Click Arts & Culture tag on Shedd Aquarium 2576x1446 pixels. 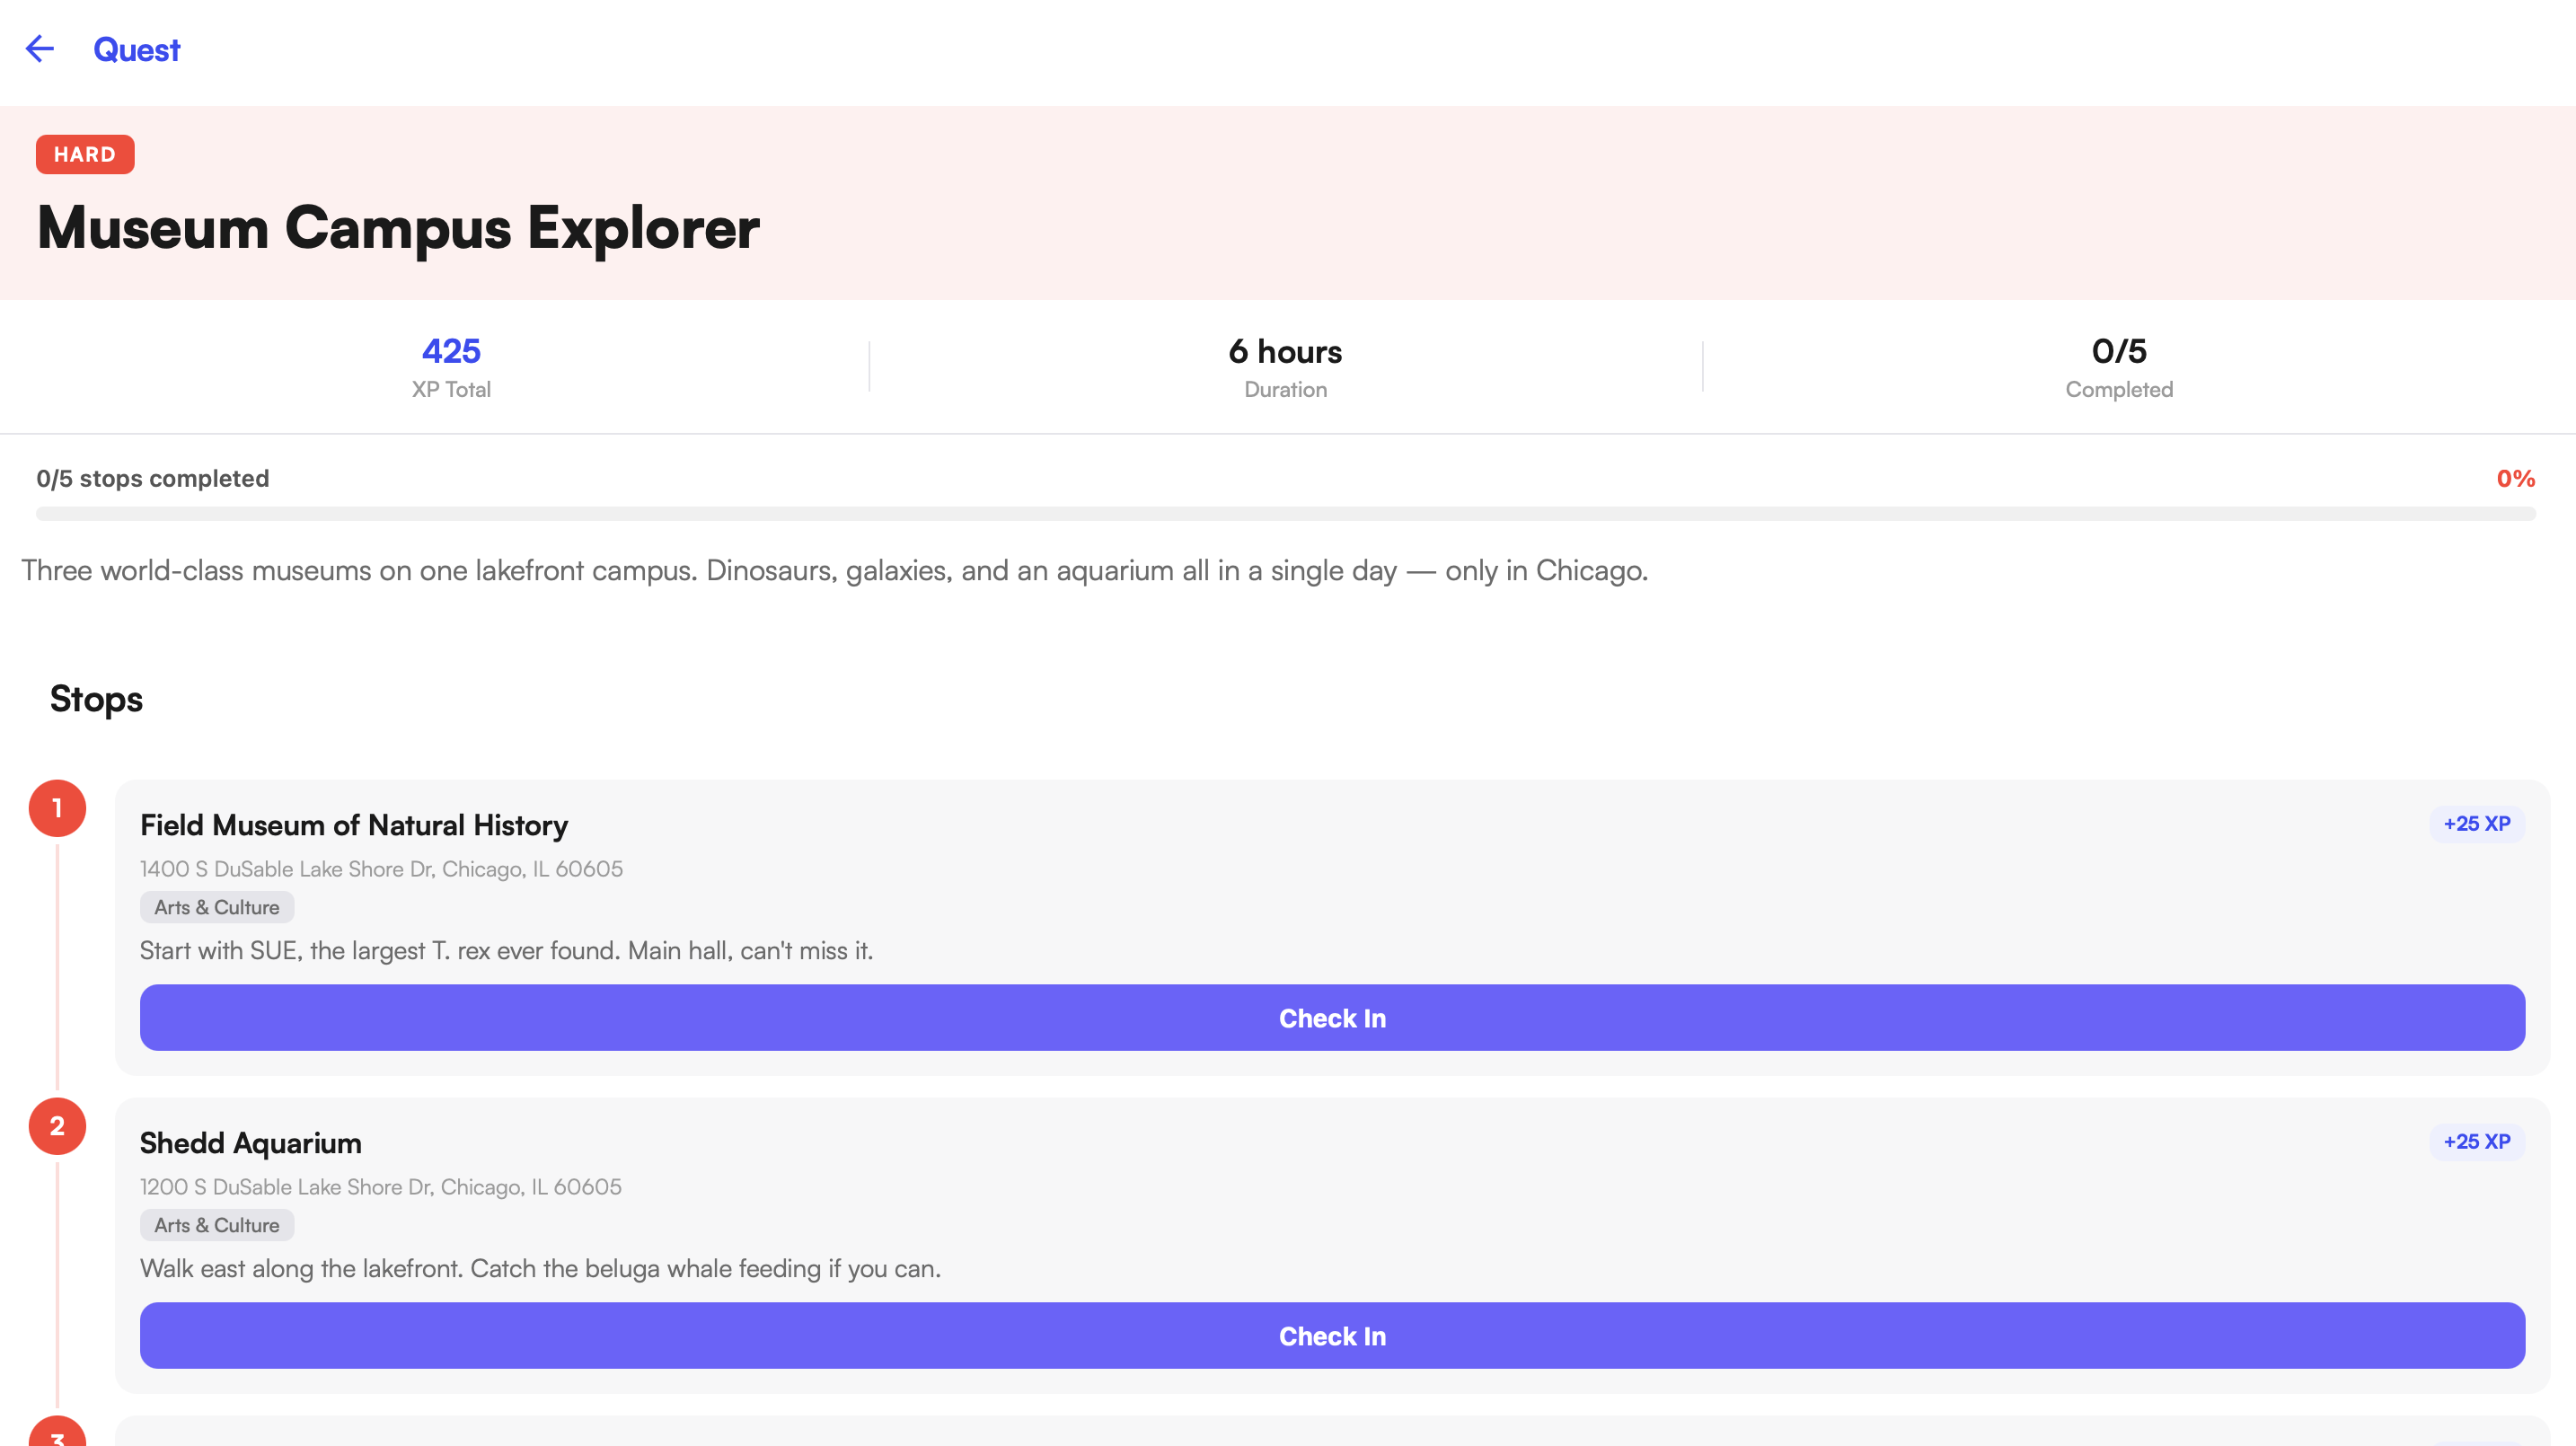pos(217,1225)
